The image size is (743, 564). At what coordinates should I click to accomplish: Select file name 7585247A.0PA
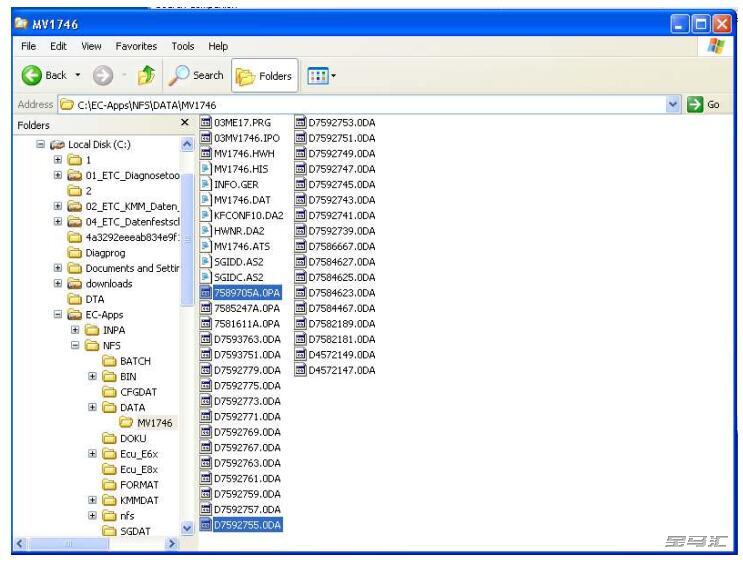pyautogui.click(x=247, y=309)
